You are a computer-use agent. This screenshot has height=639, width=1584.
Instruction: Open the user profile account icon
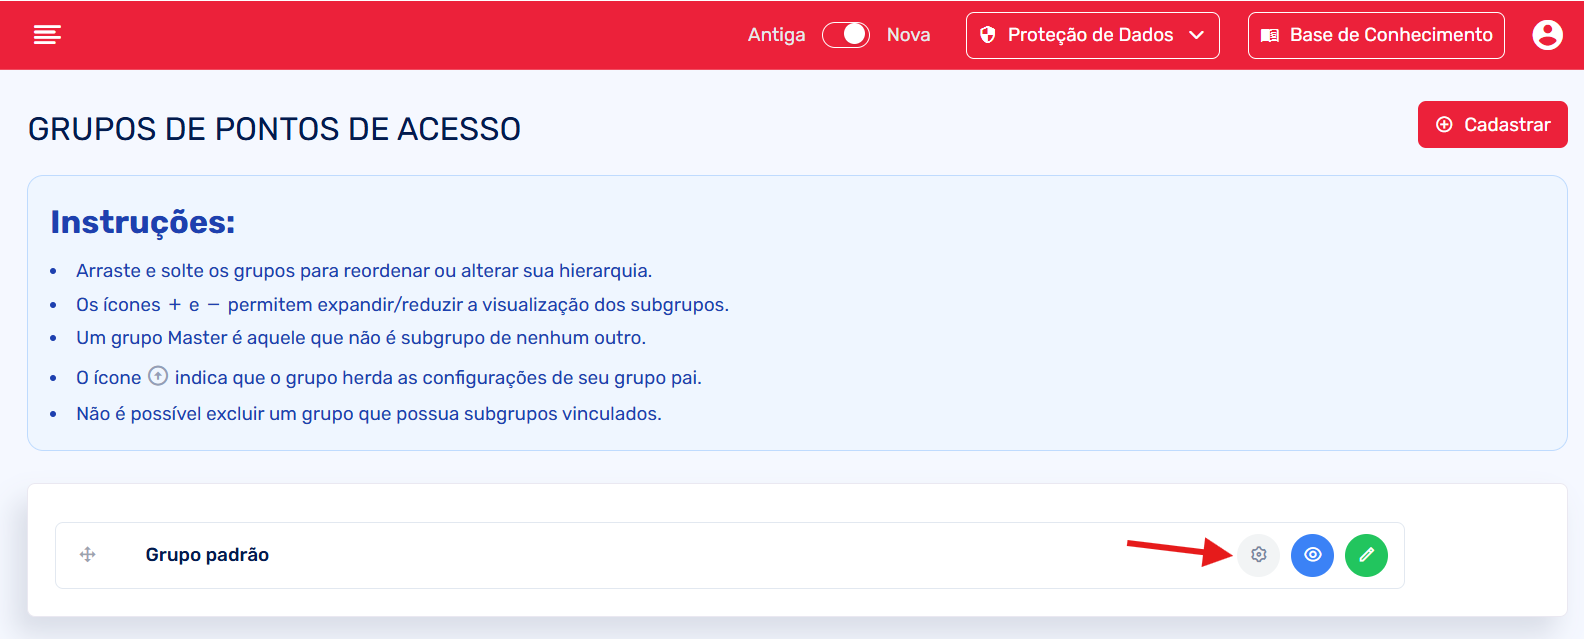(1547, 35)
